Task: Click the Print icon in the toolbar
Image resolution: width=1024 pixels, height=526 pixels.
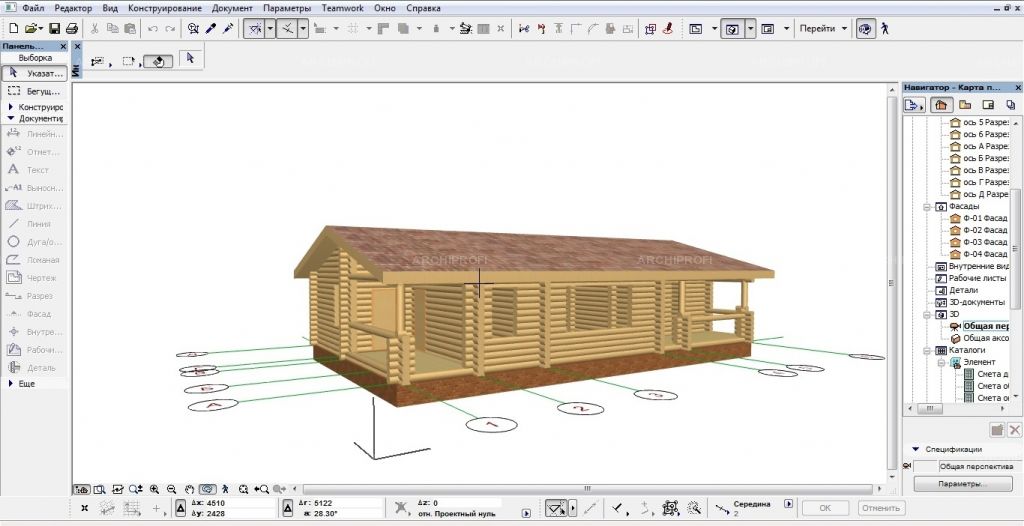Action: click(71, 29)
